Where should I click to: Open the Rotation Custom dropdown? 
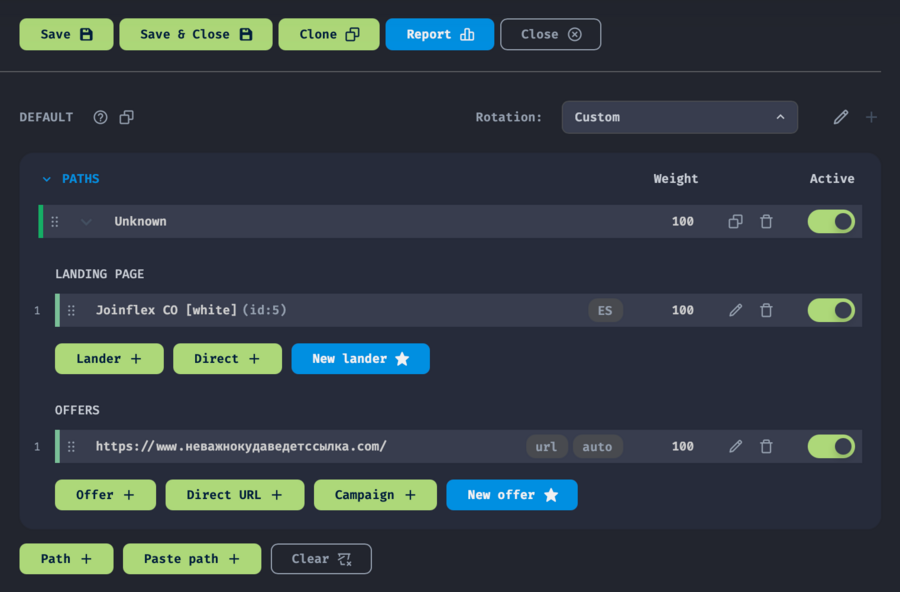coord(679,117)
